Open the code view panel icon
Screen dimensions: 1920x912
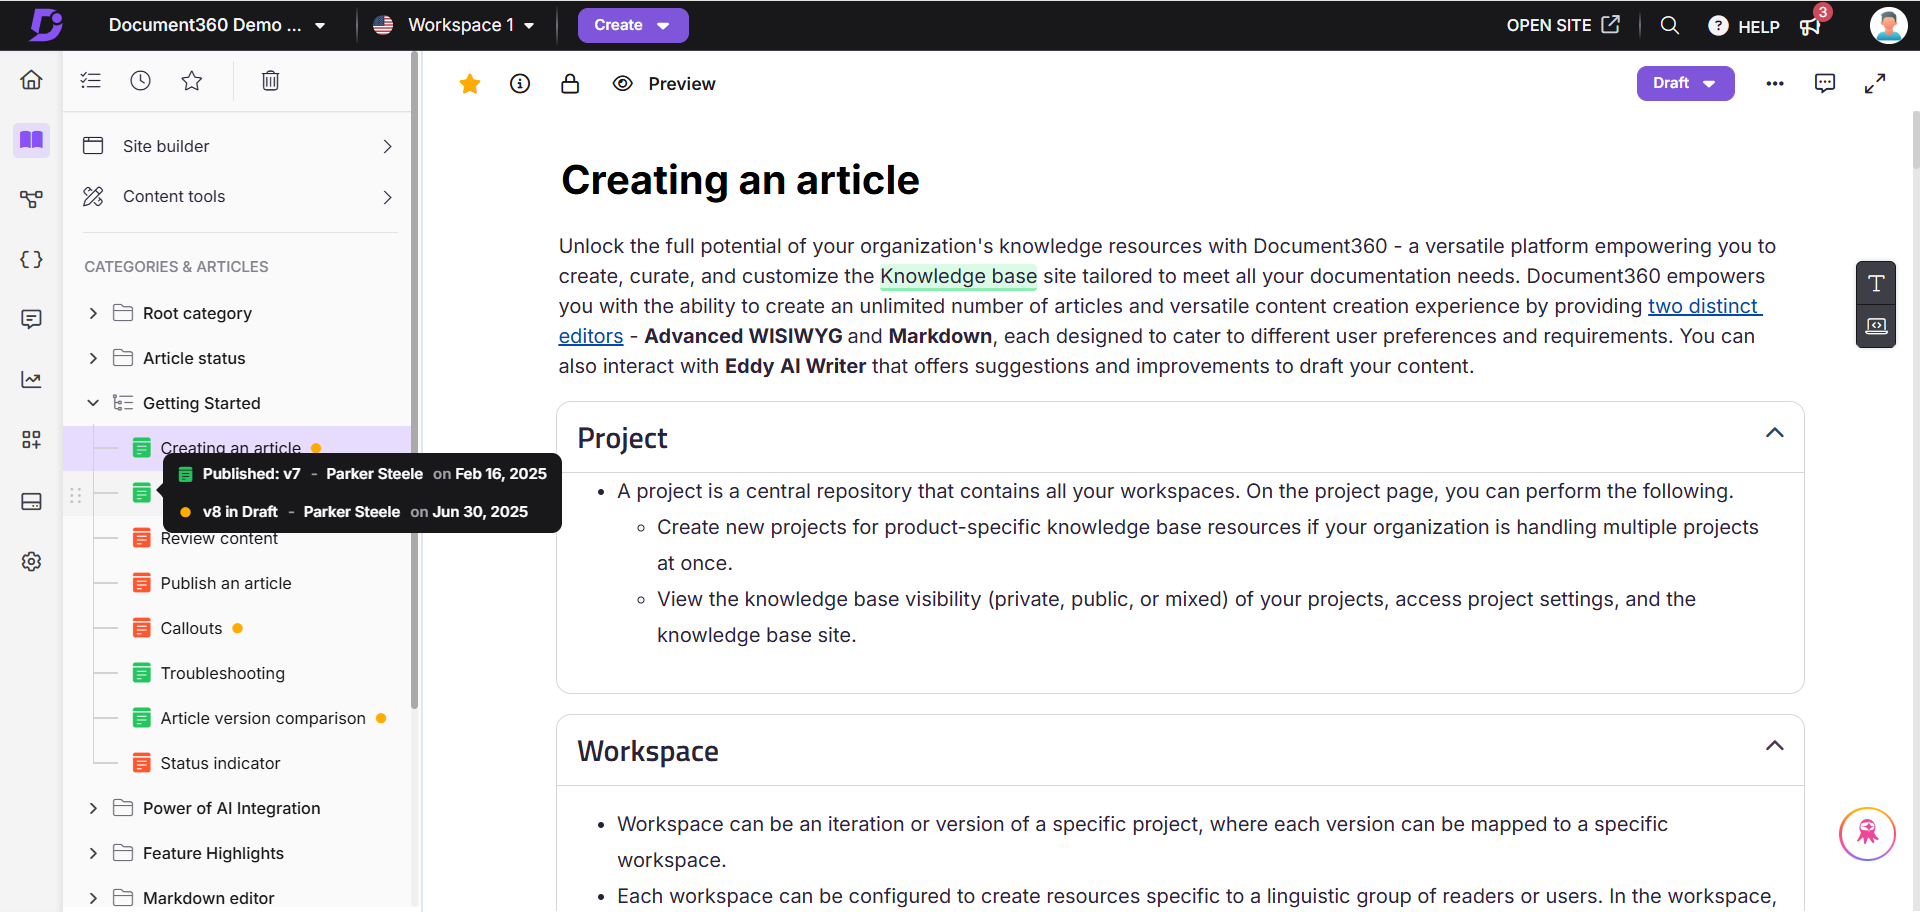click(1876, 326)
